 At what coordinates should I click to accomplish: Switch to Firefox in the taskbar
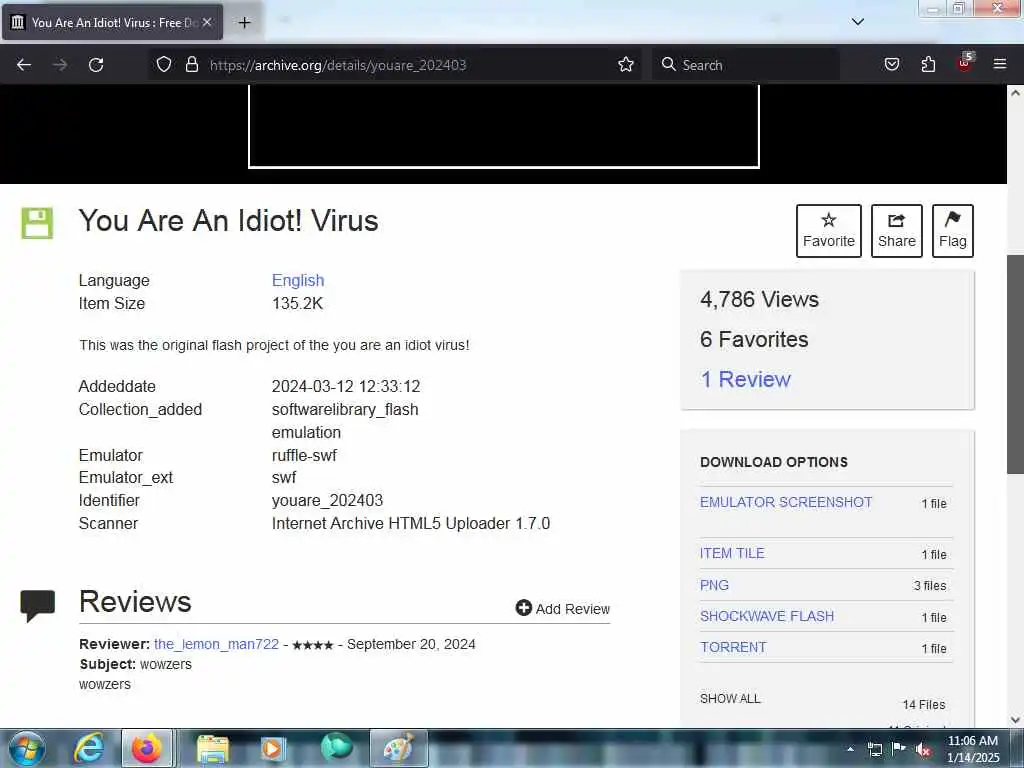coord(147,748)
